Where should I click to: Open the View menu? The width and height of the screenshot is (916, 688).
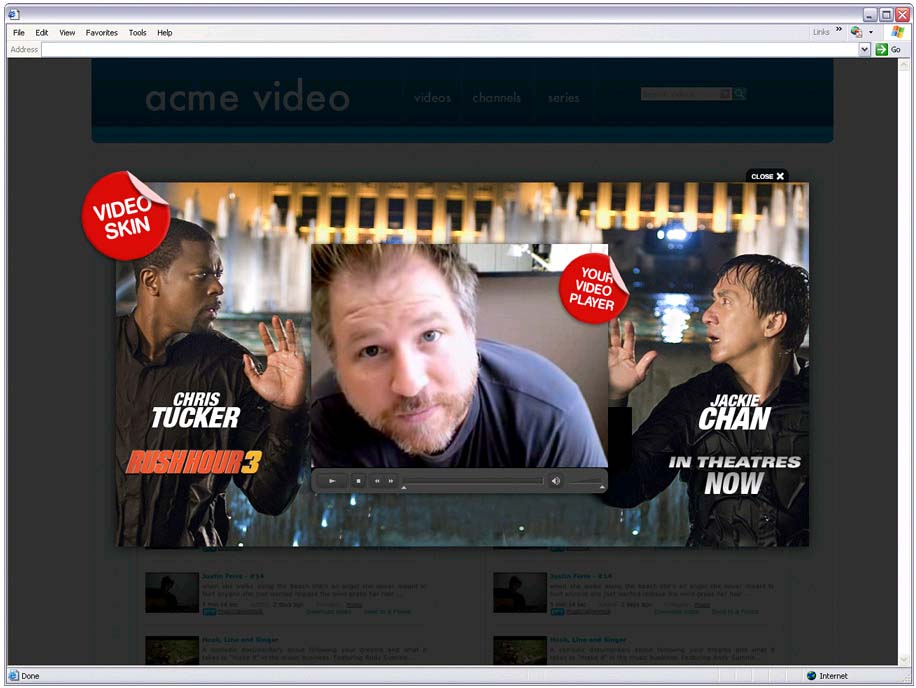click(x=67, y=33)
